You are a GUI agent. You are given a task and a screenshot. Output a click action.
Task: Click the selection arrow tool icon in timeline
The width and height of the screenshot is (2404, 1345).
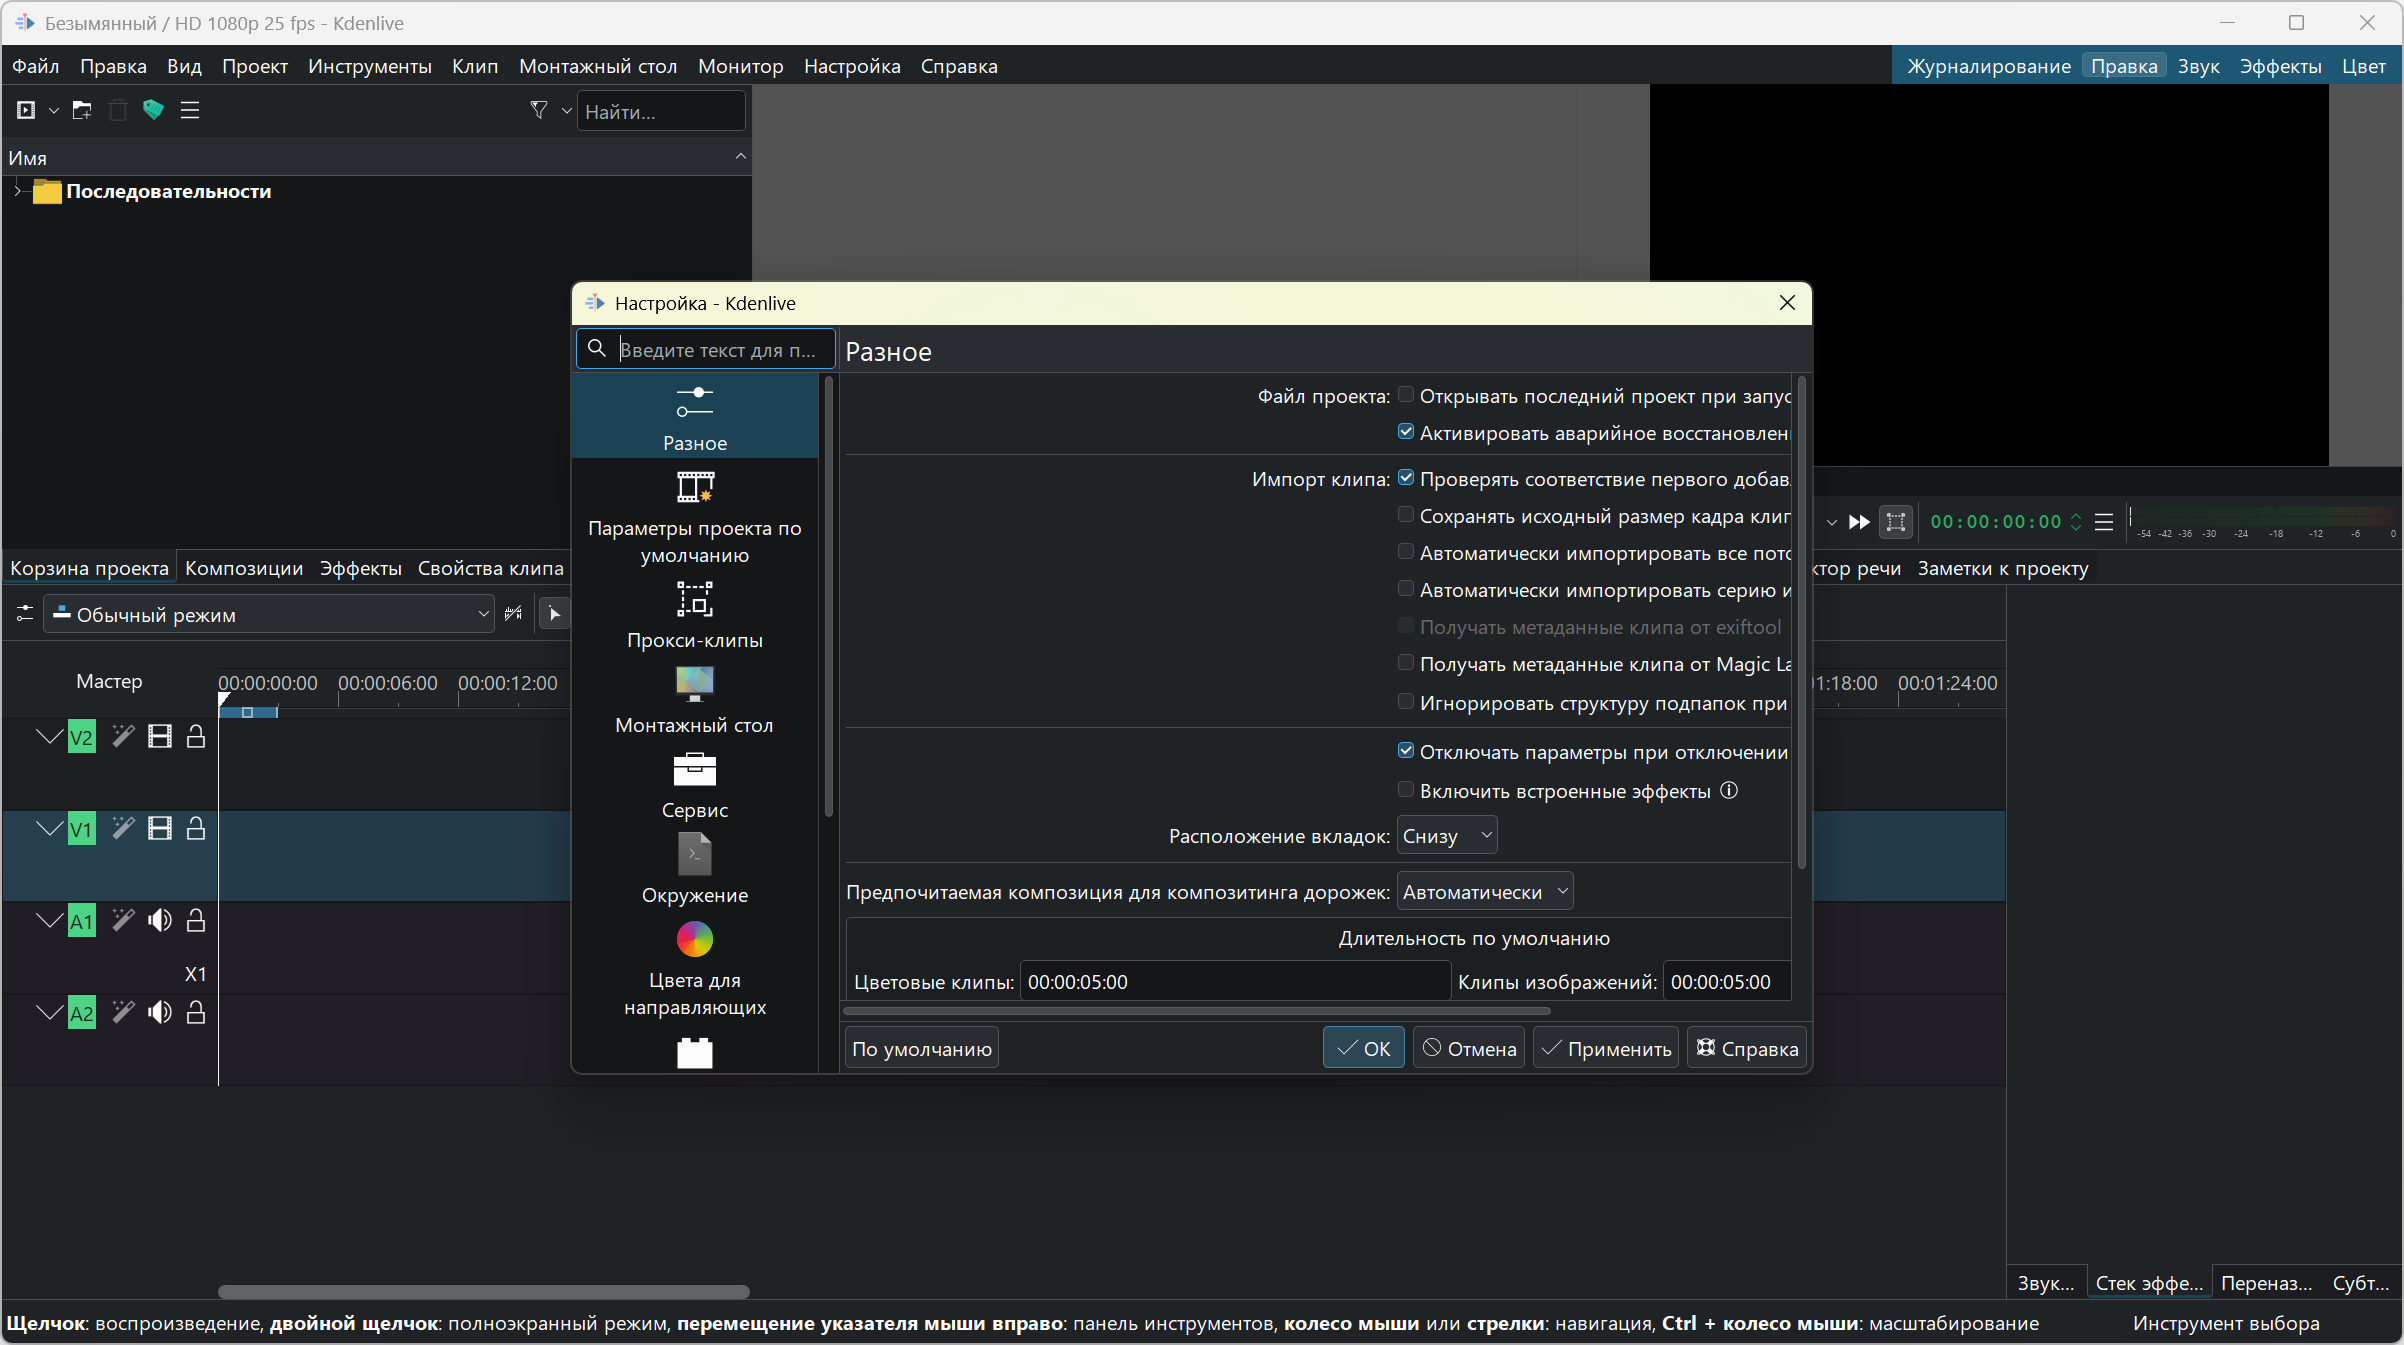(555, 614)
